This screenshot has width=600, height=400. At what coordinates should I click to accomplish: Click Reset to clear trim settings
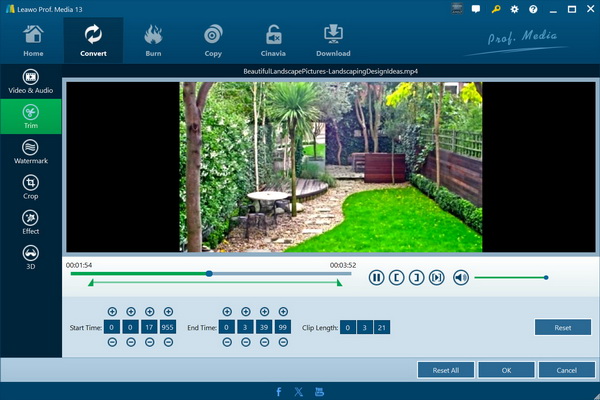coord(562,328)
